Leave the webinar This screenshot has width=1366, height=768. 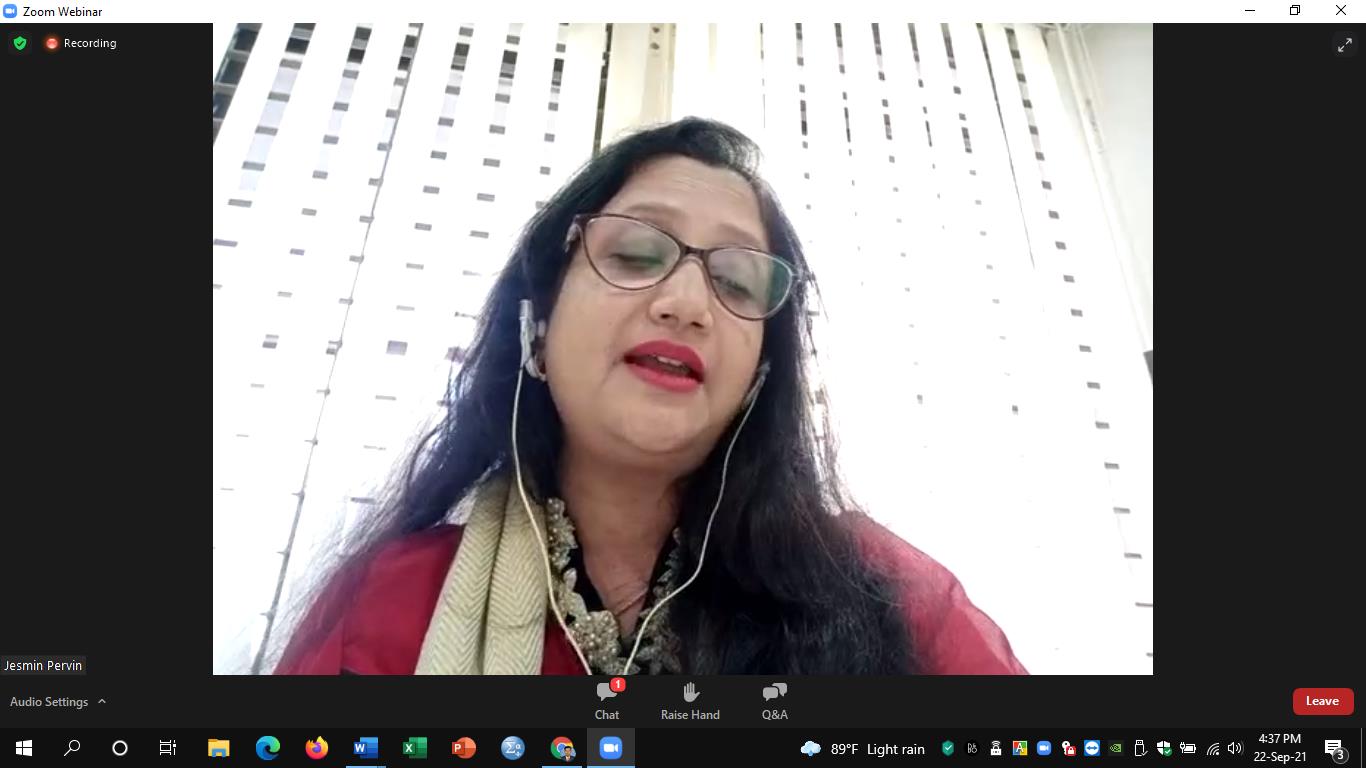click(x=1322, y=701)
